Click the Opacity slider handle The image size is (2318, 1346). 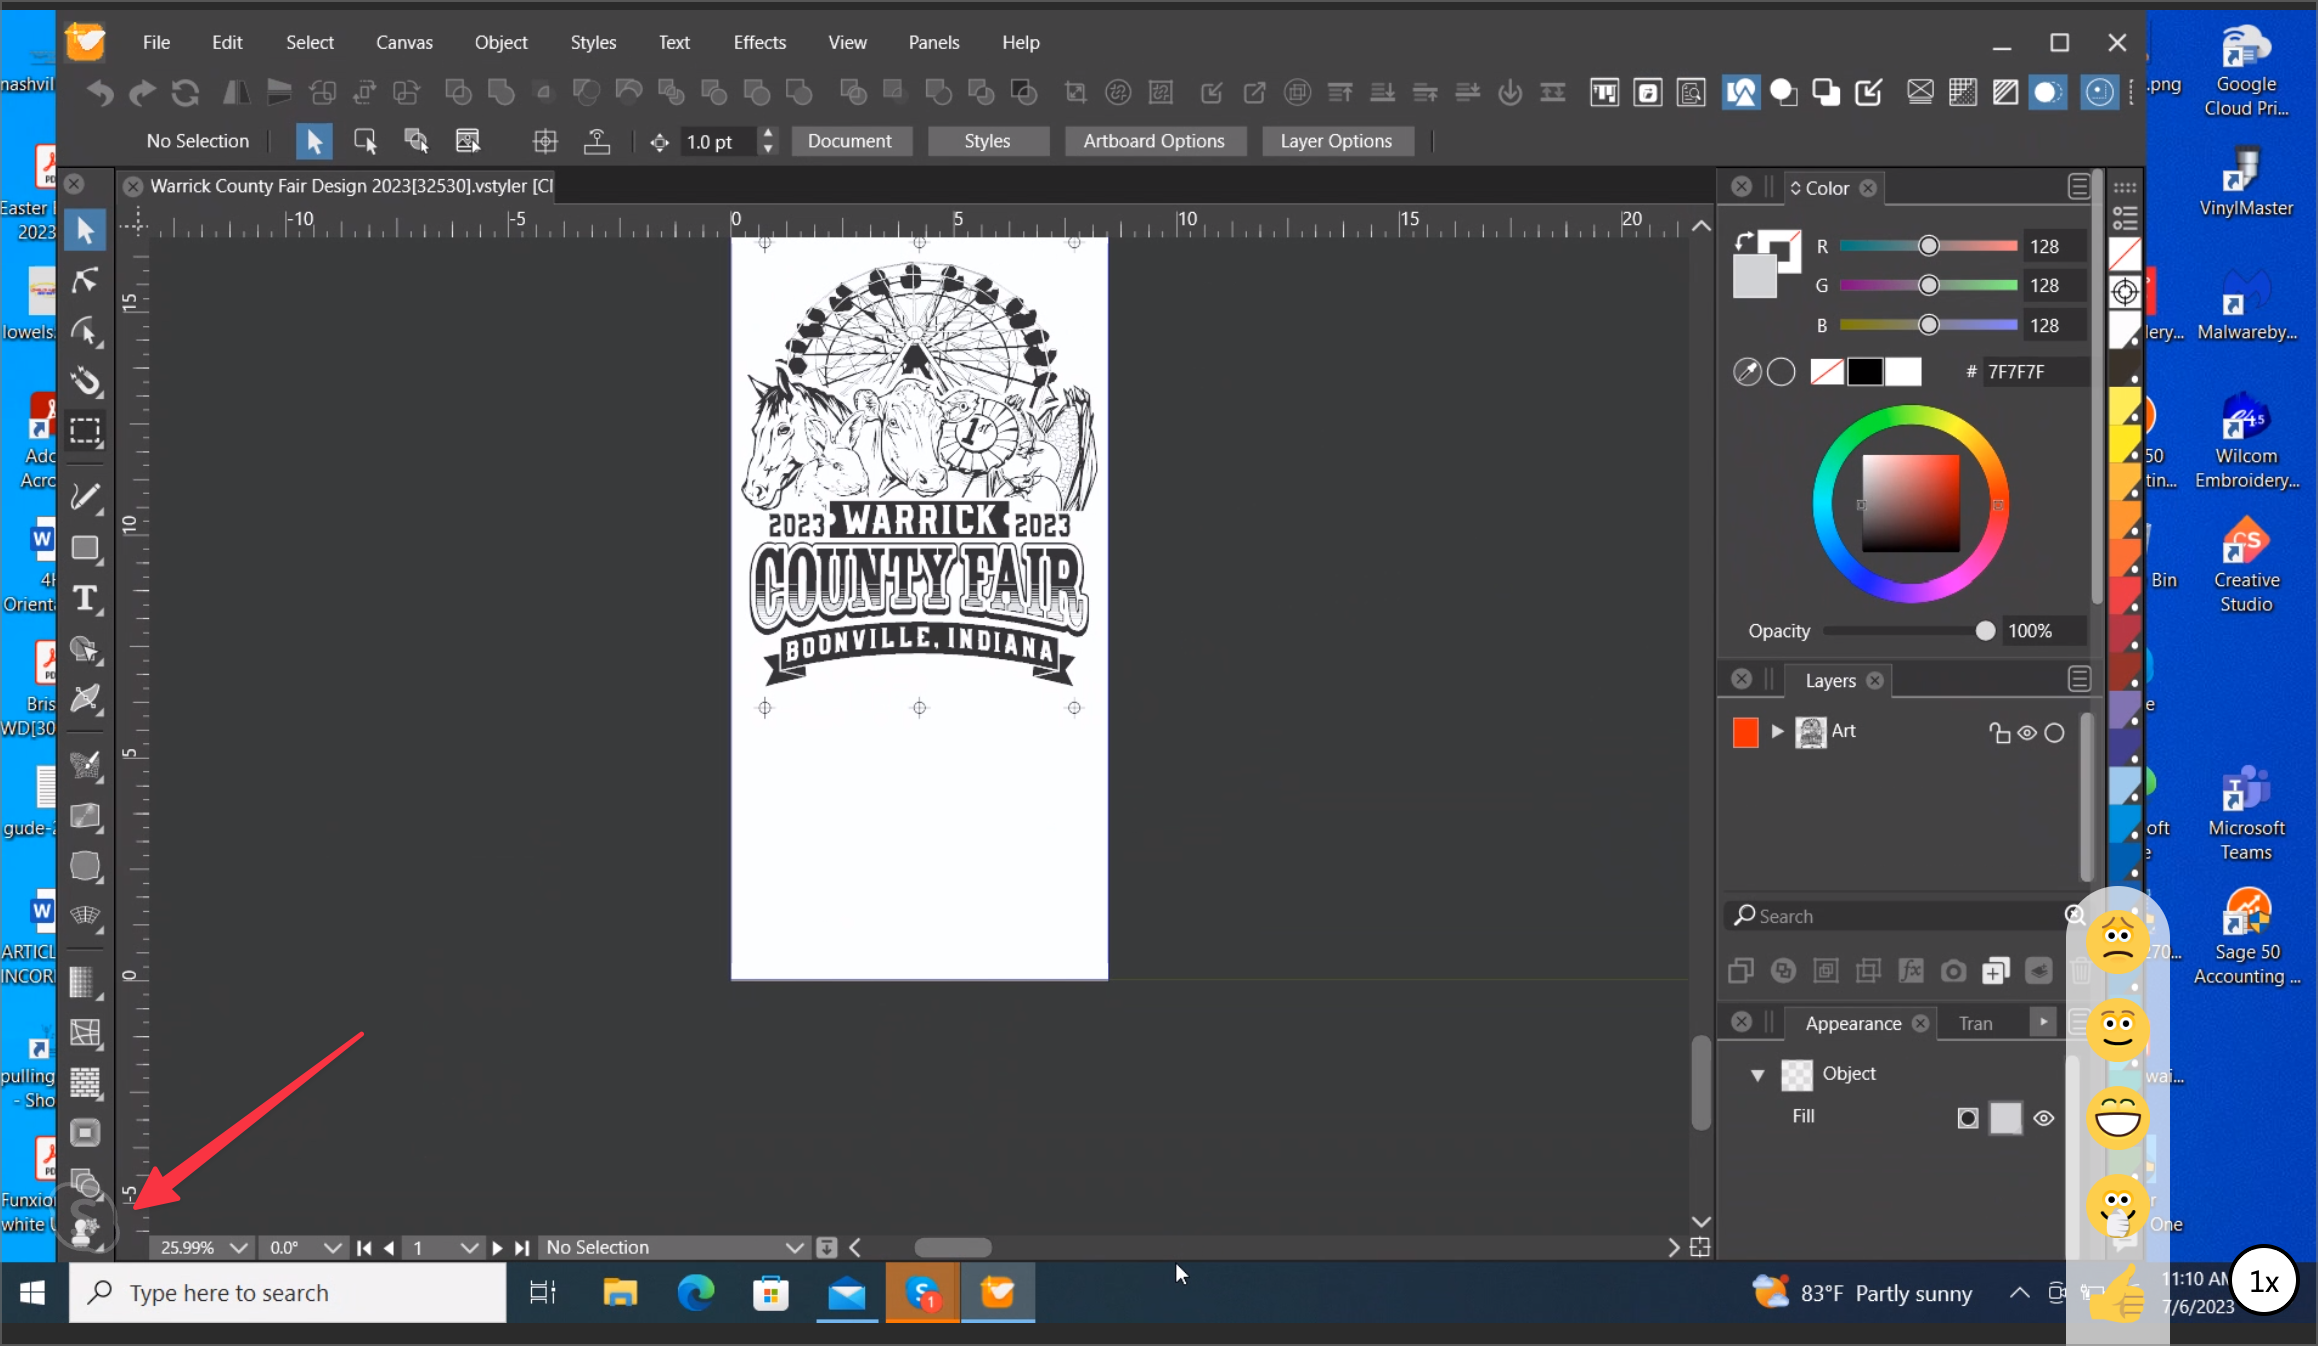(x=1985, y=631)
